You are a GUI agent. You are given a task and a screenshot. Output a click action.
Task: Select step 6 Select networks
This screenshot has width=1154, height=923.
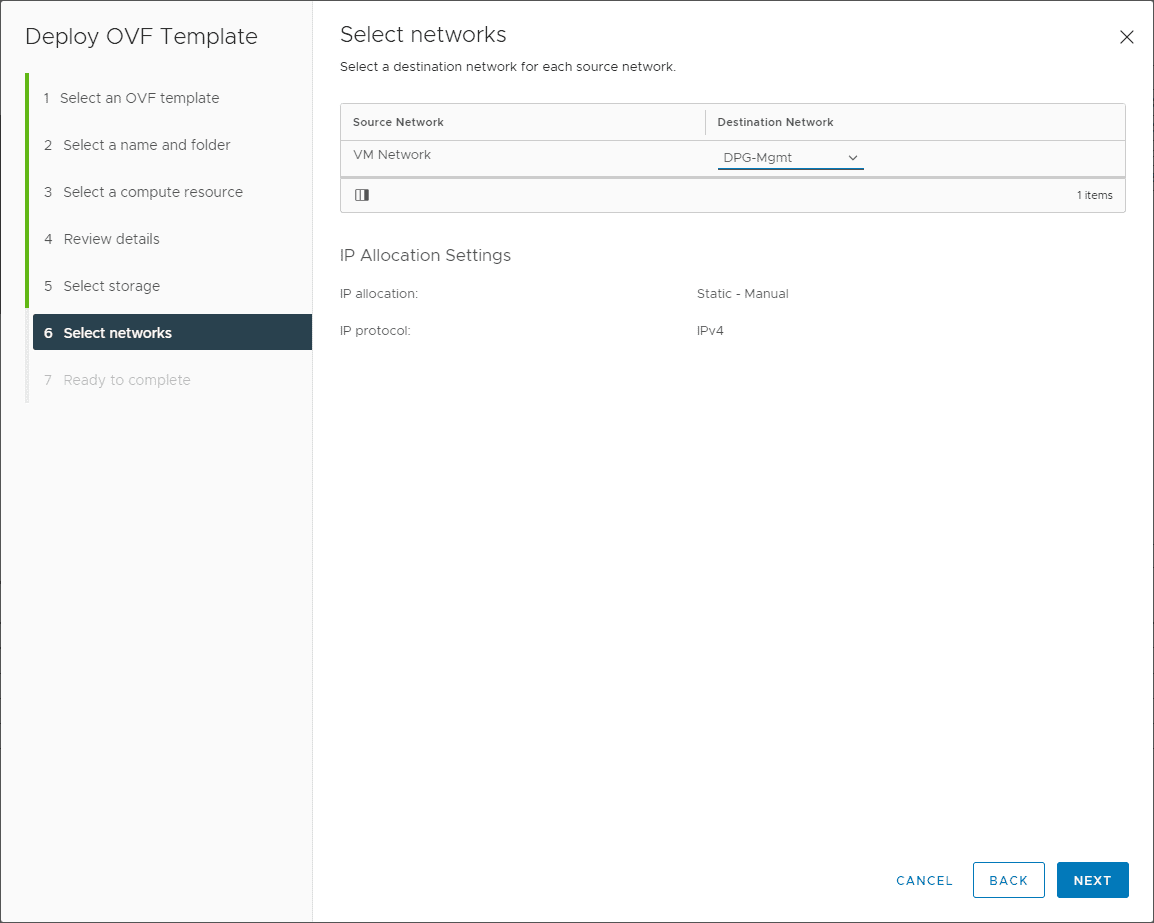tap(117, 333)
